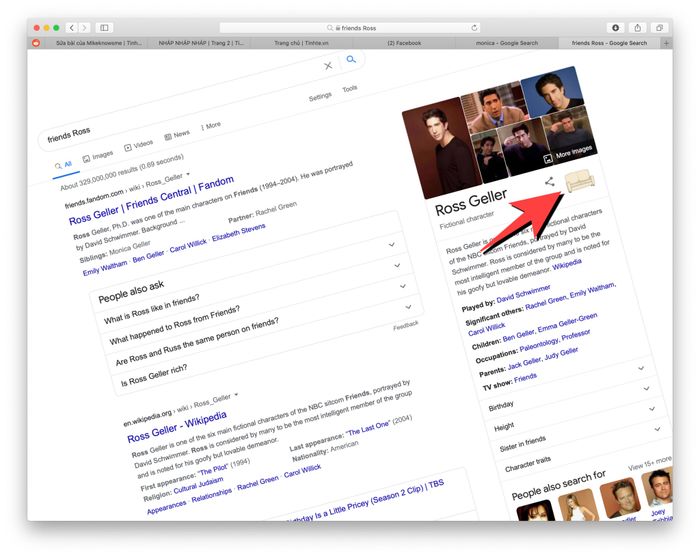Screen dimensions: 700x557
Task: Open the TBS Season 2 Clip video link
Action: 366,502
